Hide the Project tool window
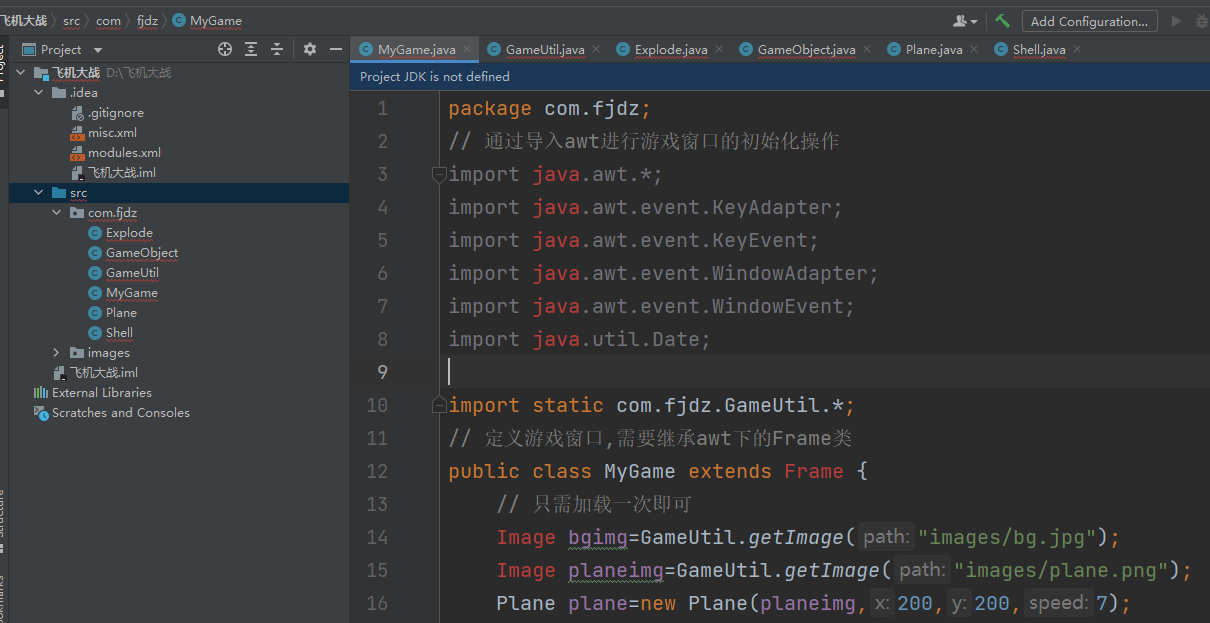Image resolution: width=1210 pixels, height=623 pixels. pyautogui.click(x=336, y=49)
